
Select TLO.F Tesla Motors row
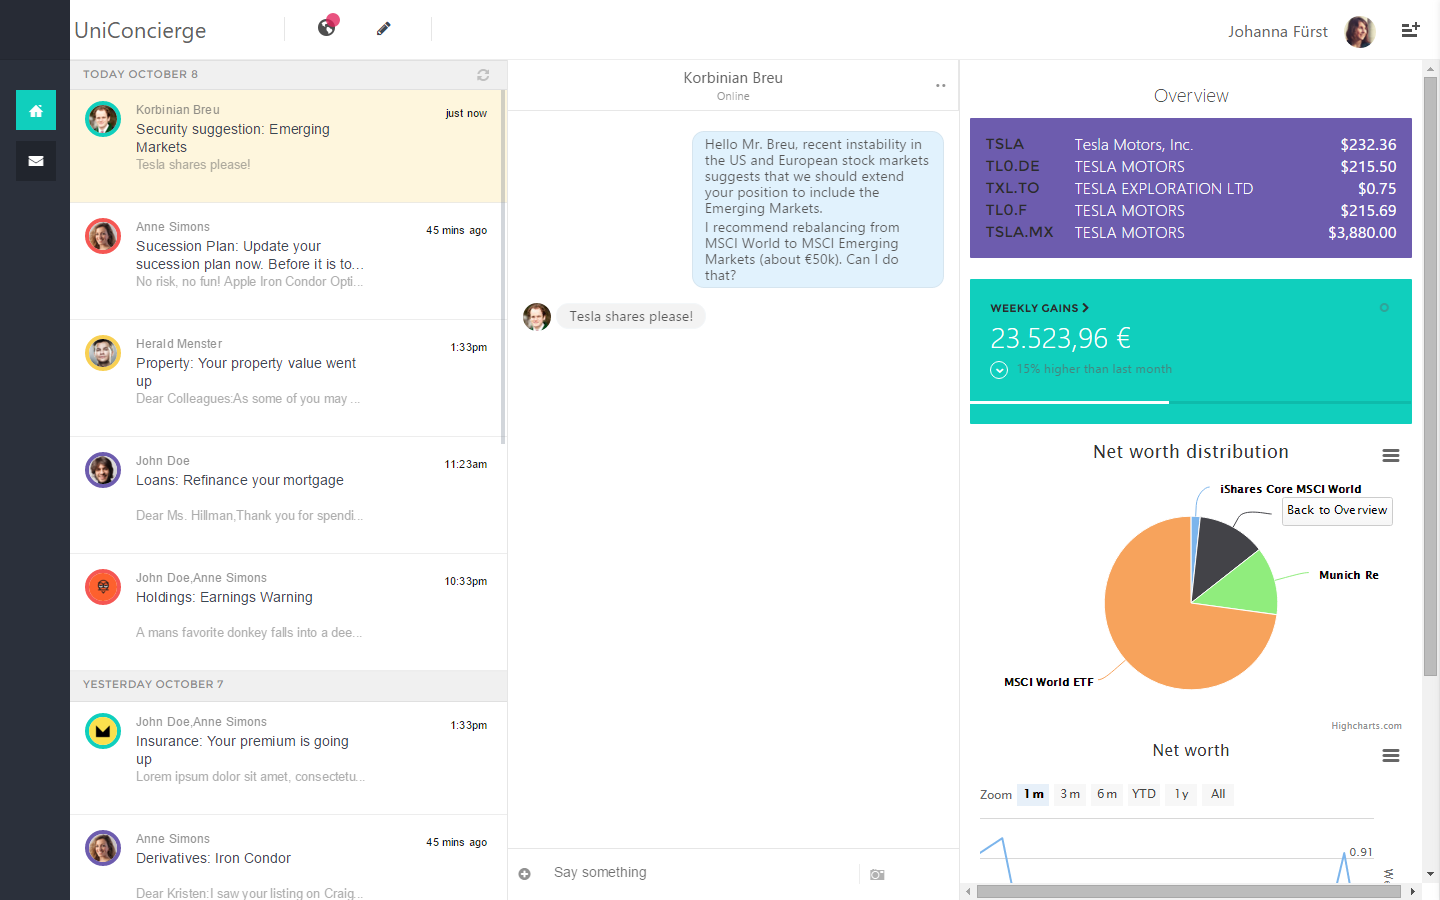tap(1191, 211)
